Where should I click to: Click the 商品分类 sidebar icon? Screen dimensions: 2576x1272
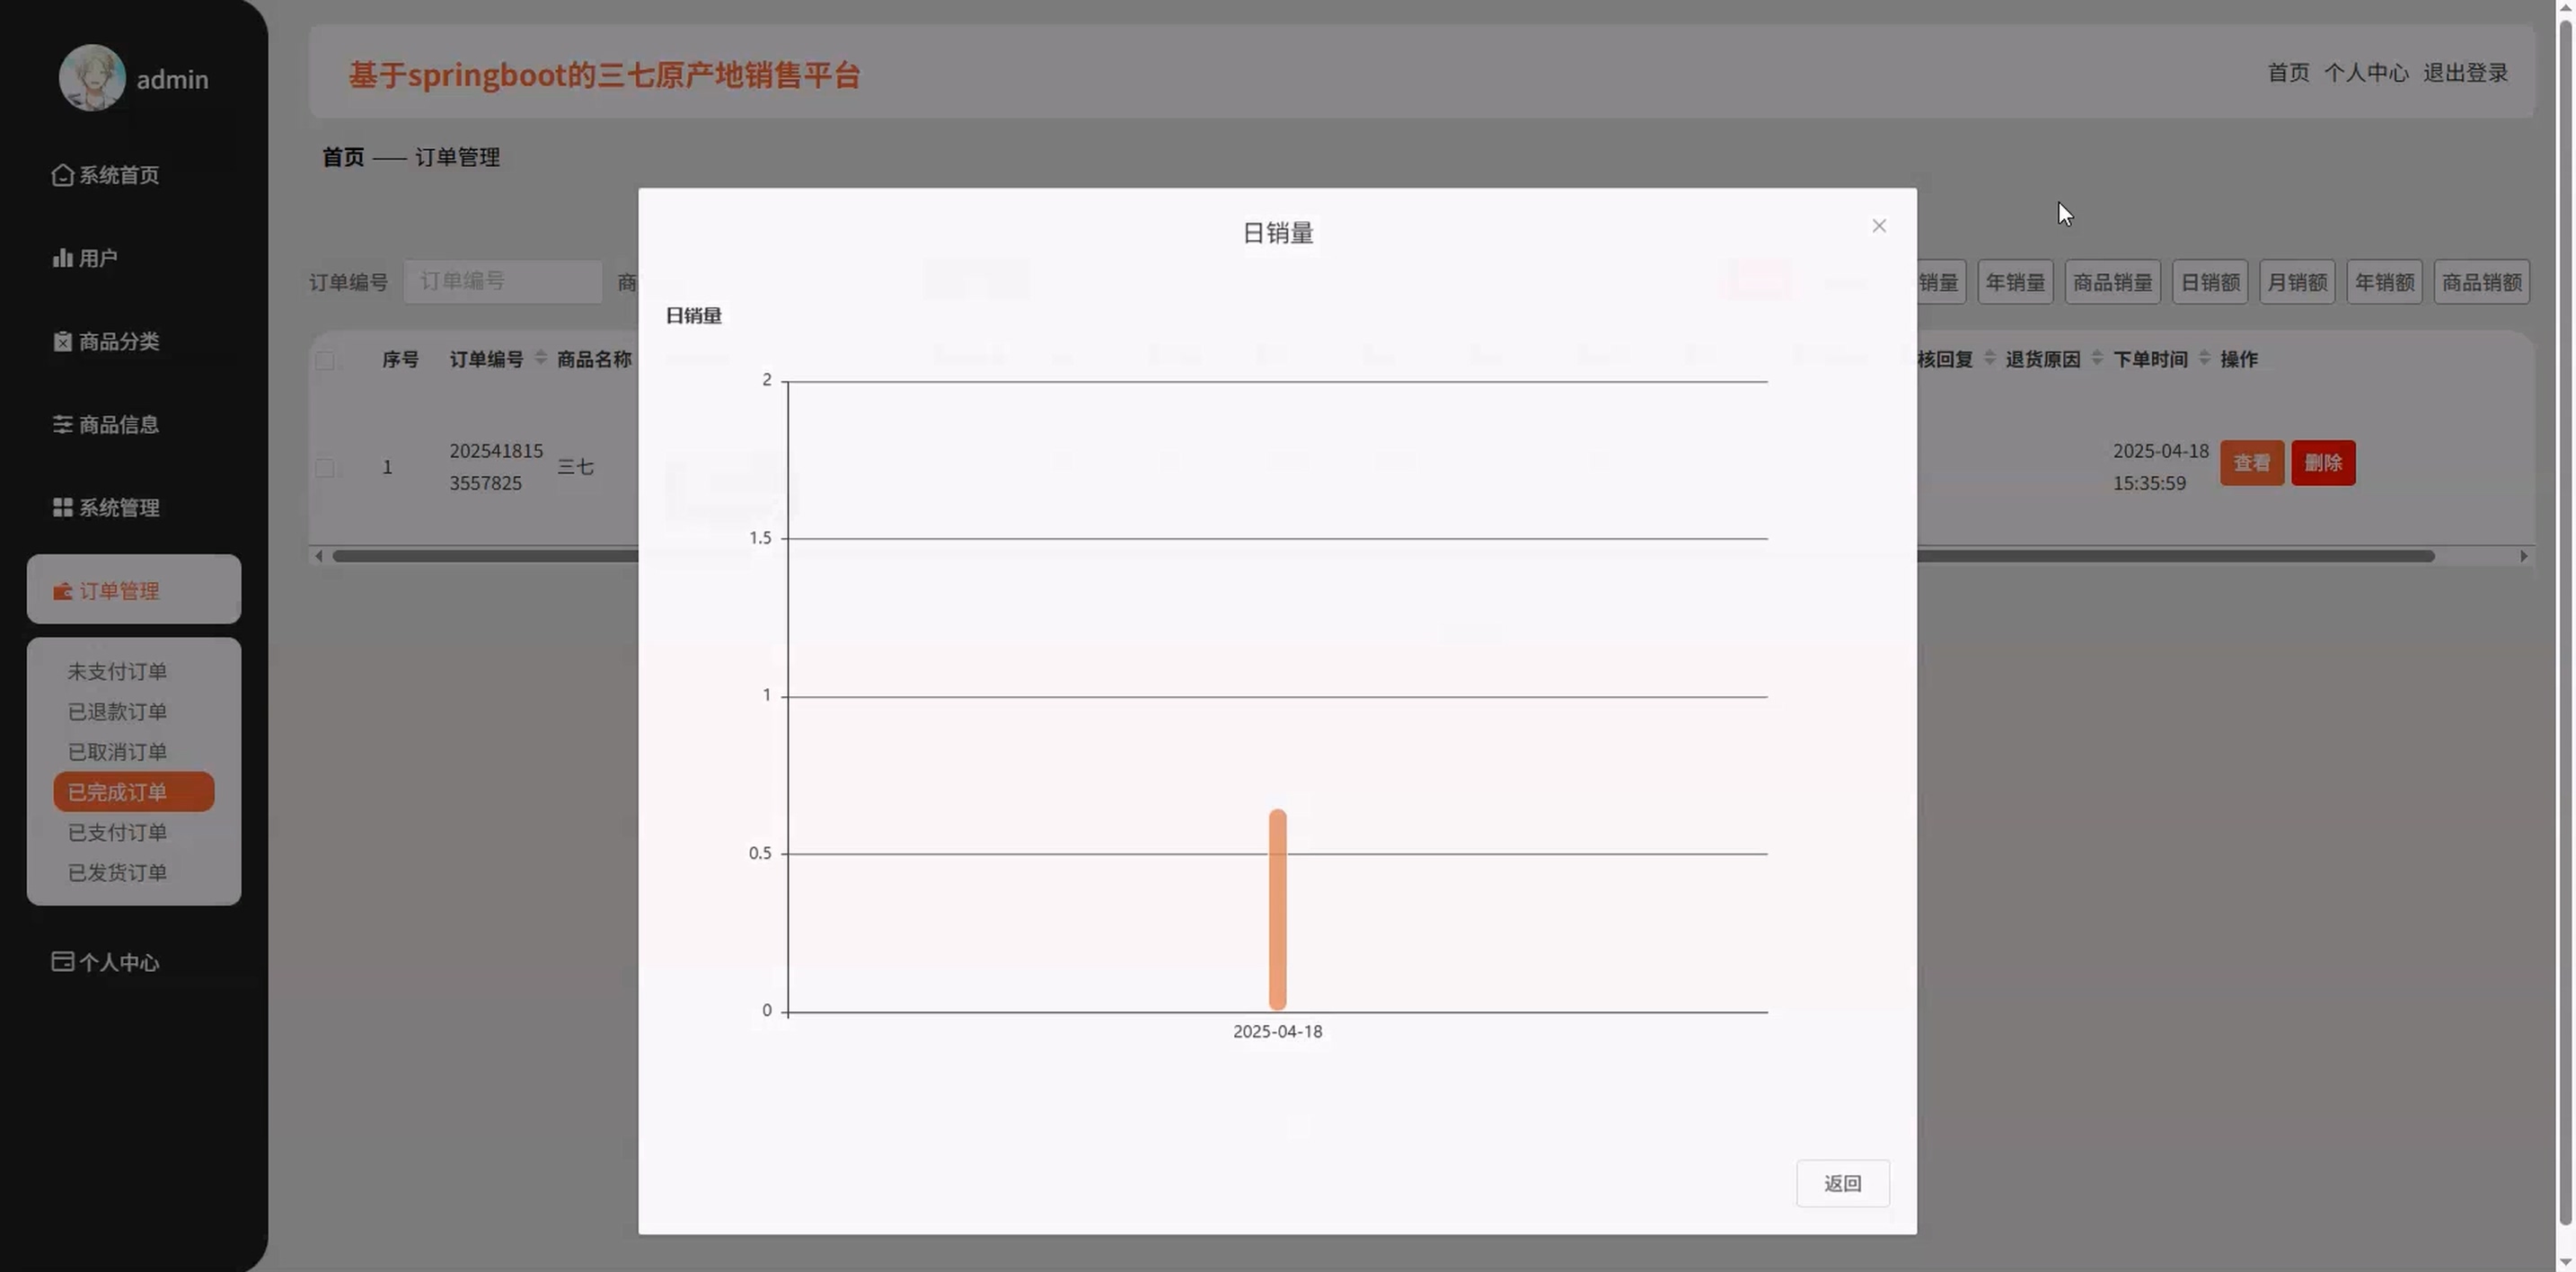(x=62, y=342)
